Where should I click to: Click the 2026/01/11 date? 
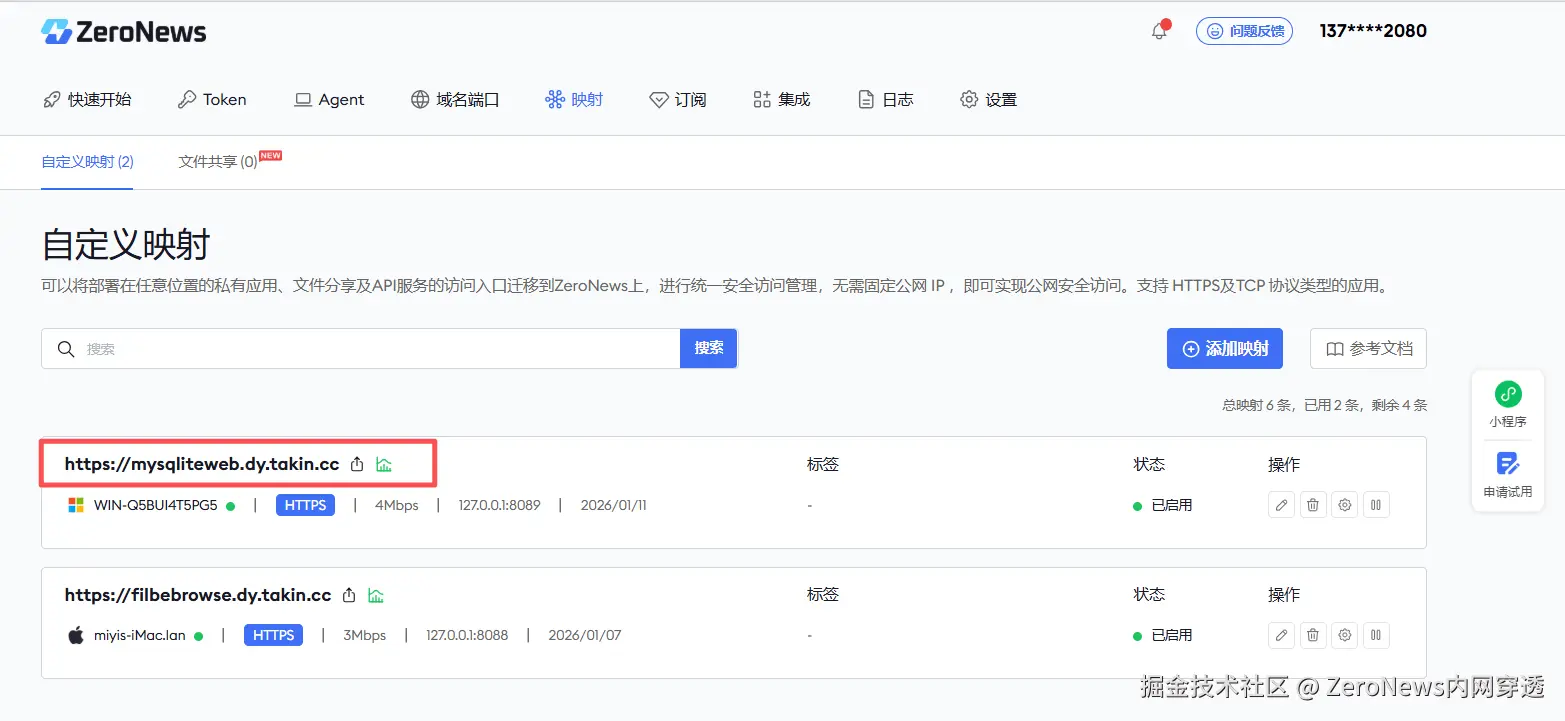[614, 505]
